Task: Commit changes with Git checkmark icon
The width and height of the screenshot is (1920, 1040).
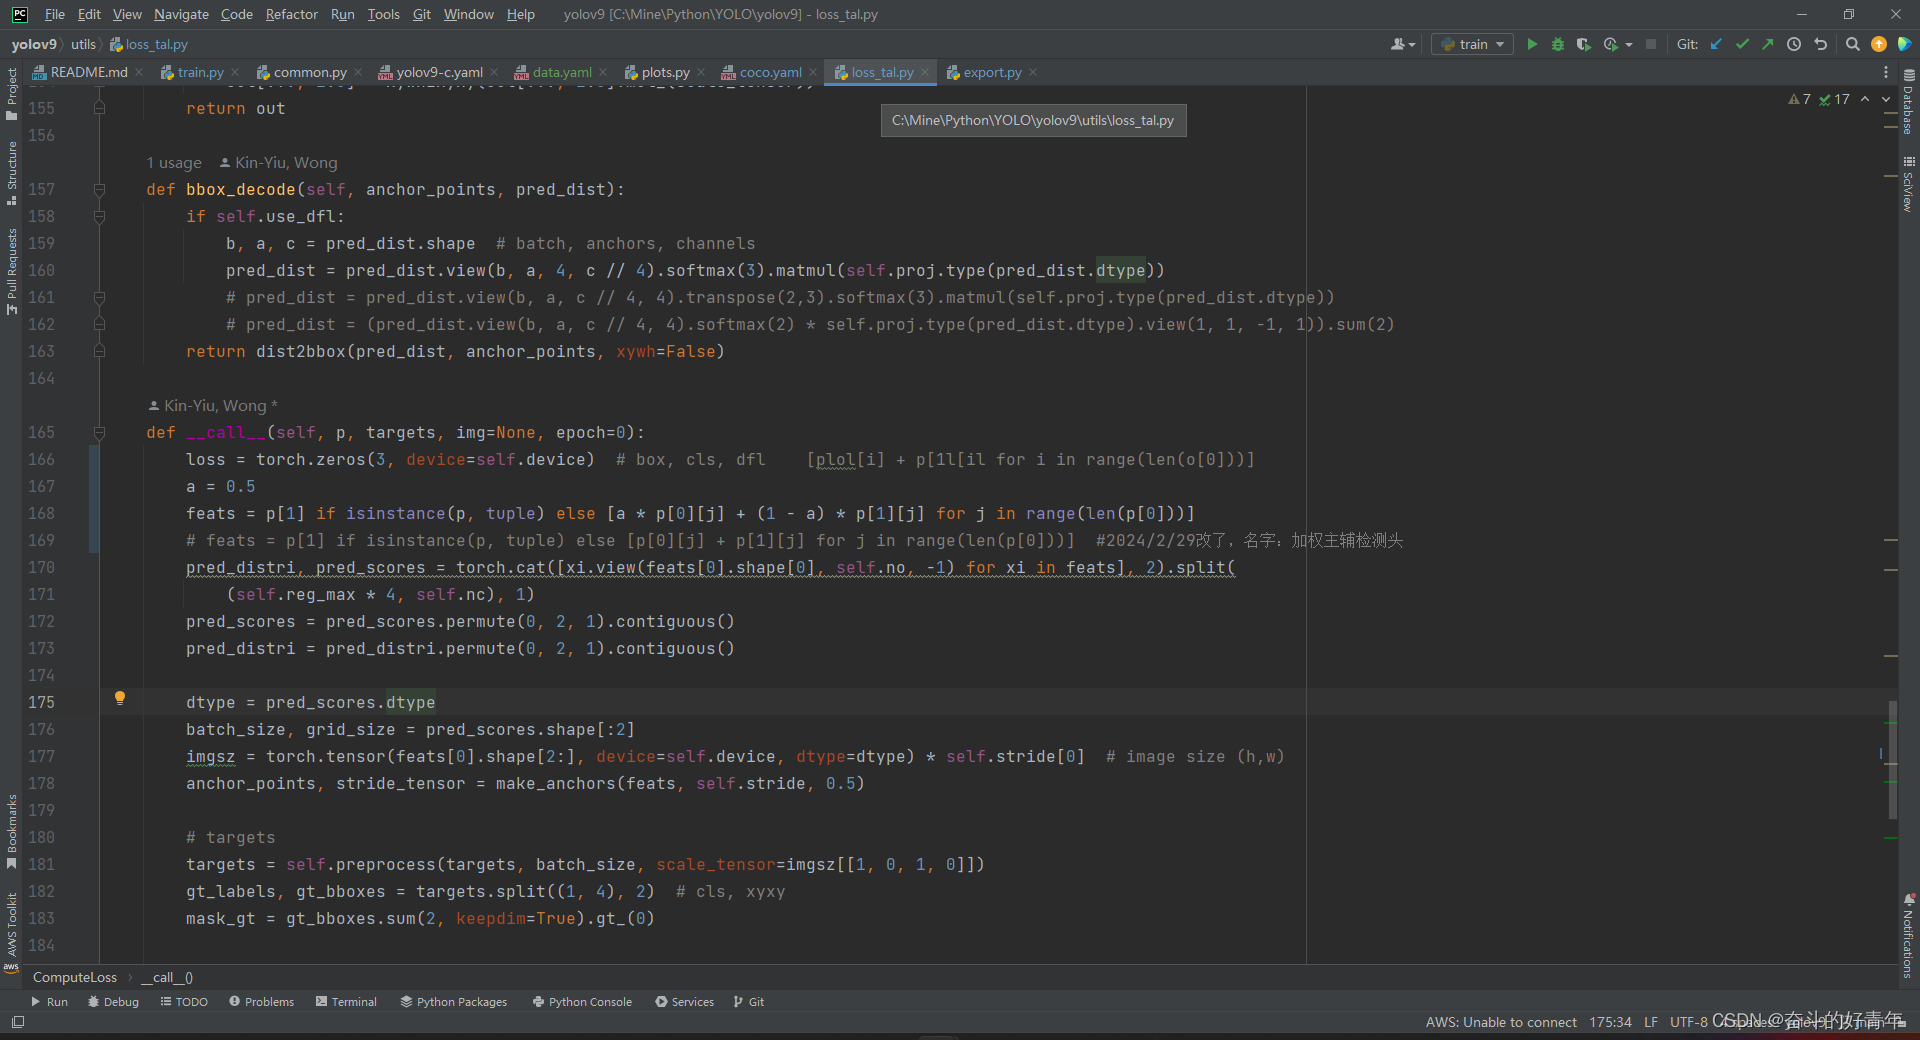Action: click(1742, 44)
